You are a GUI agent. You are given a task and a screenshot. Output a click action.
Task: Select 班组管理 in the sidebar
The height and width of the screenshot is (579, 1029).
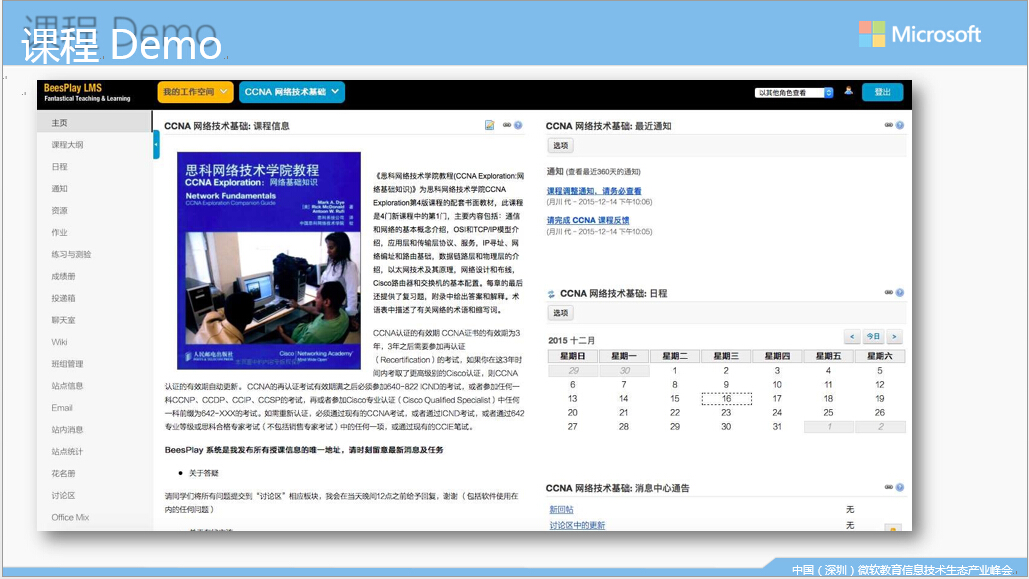[x=68, y=364]
